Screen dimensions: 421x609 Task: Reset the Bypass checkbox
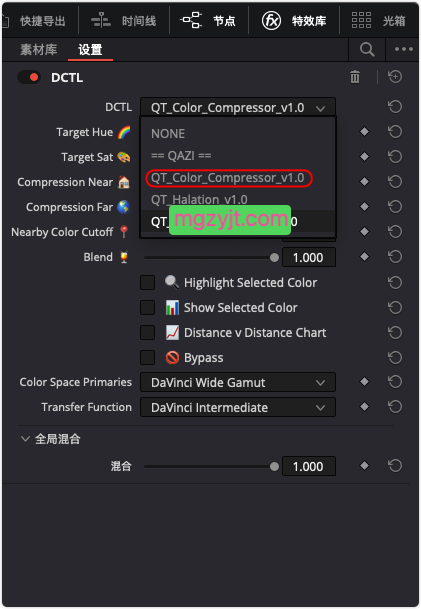pyautogui.click(x=395, y=357)
